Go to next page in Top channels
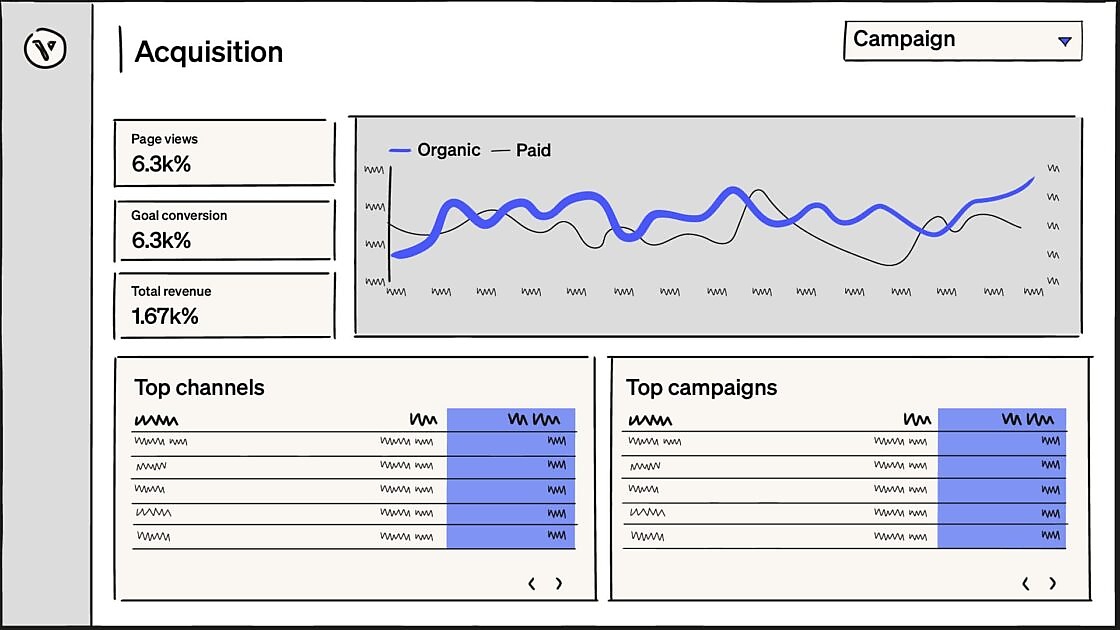Viewport: 1120px width, 630px height. pyautogui.click(x=559, y=584)
